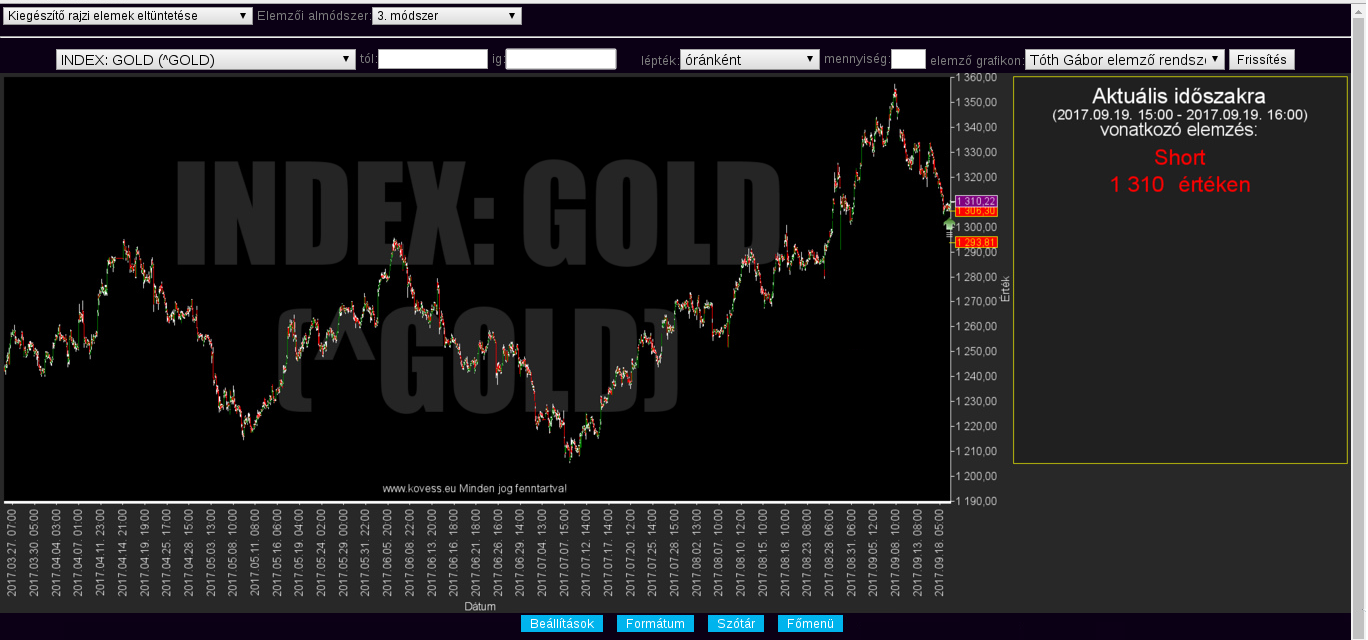Open the Beállítások settings page
1368x640 pixels.
(x=561, y=624)
